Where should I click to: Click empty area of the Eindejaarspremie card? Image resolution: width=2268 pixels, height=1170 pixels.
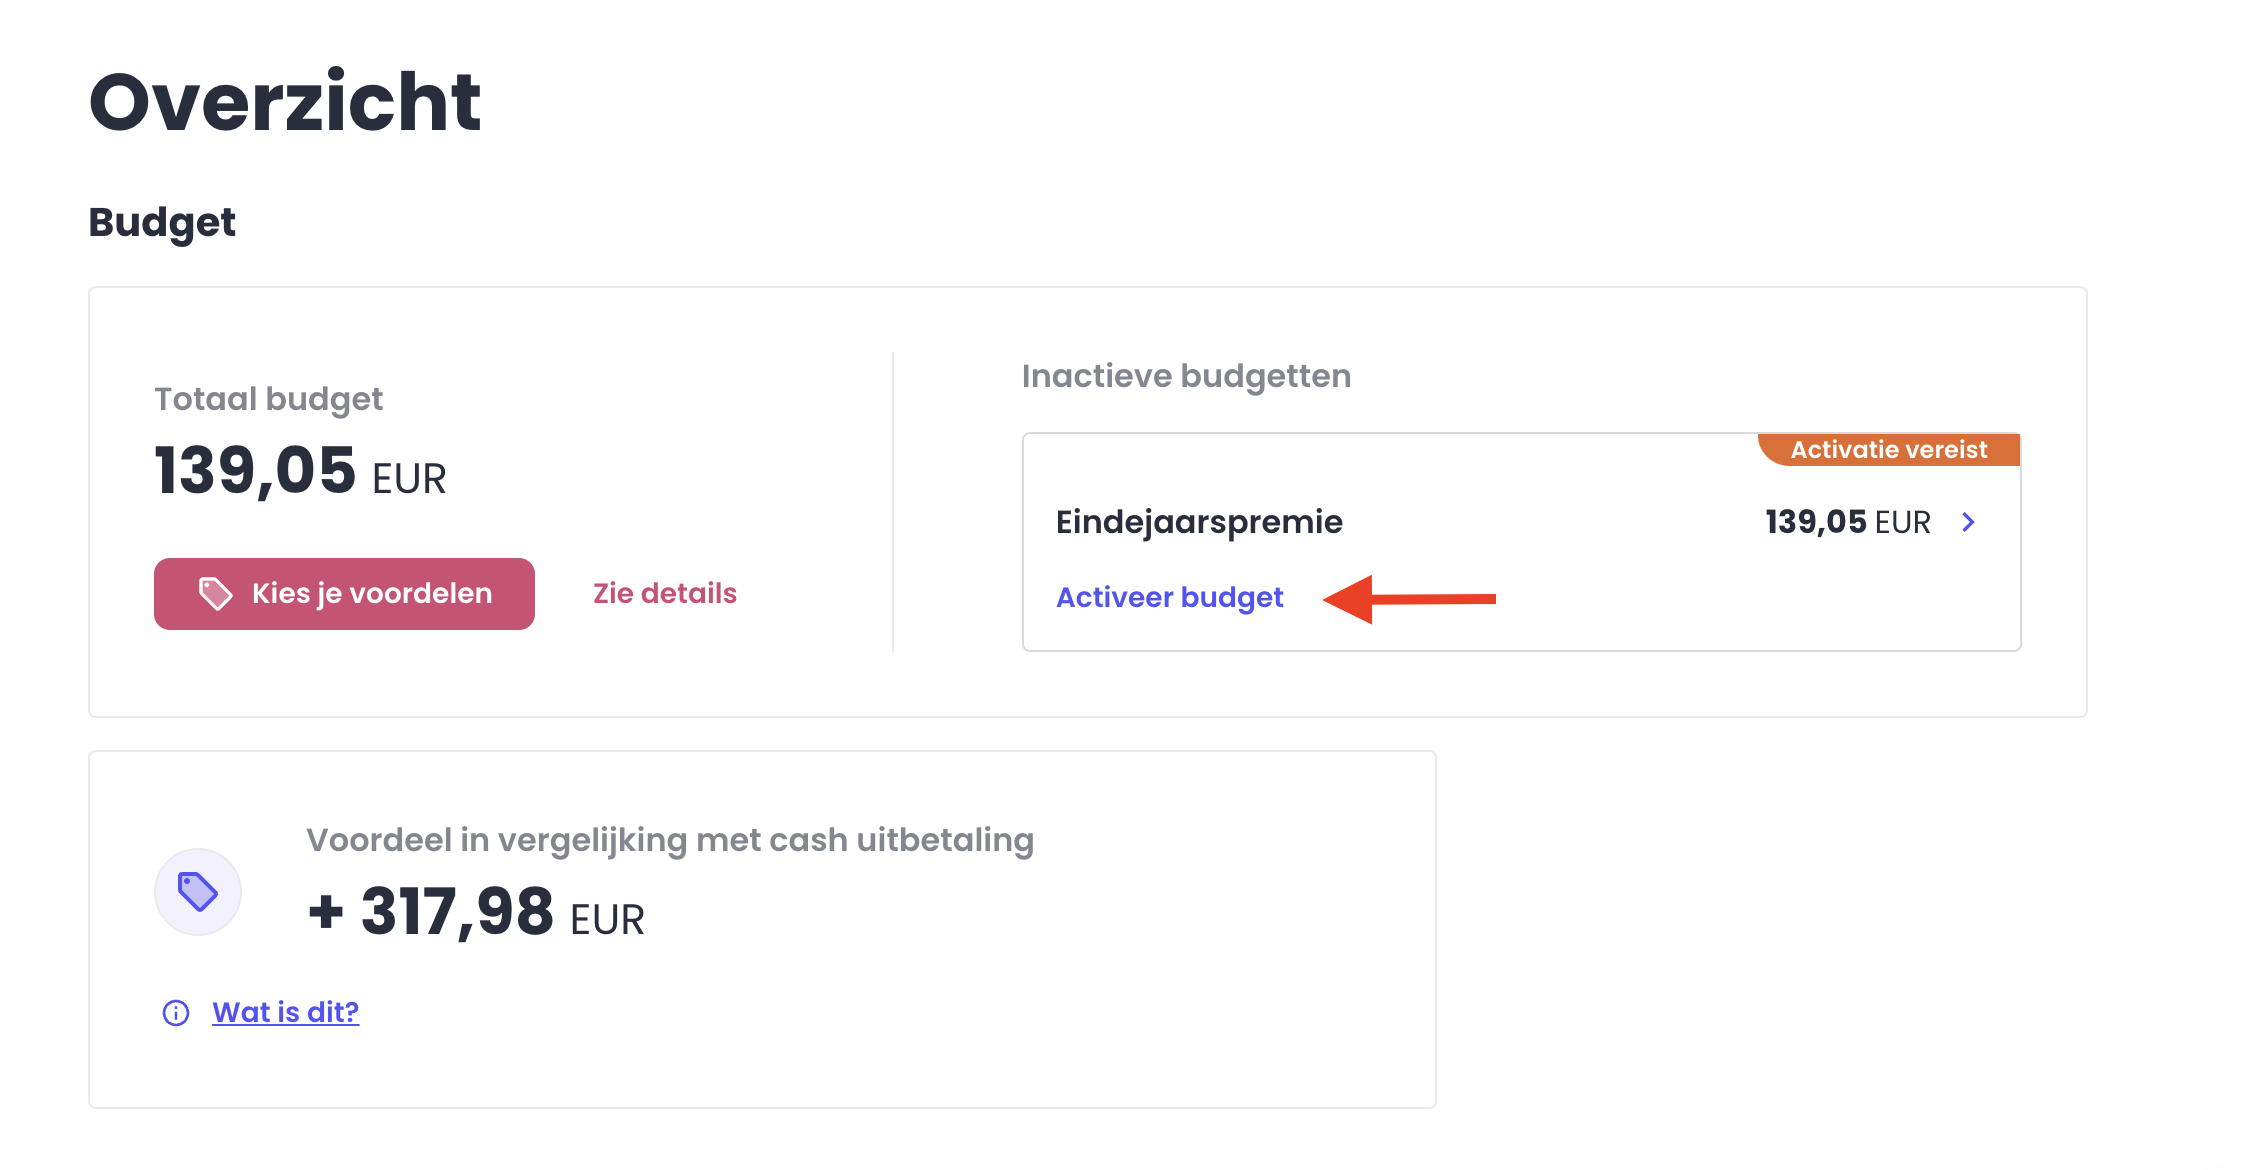point(1650,600)
